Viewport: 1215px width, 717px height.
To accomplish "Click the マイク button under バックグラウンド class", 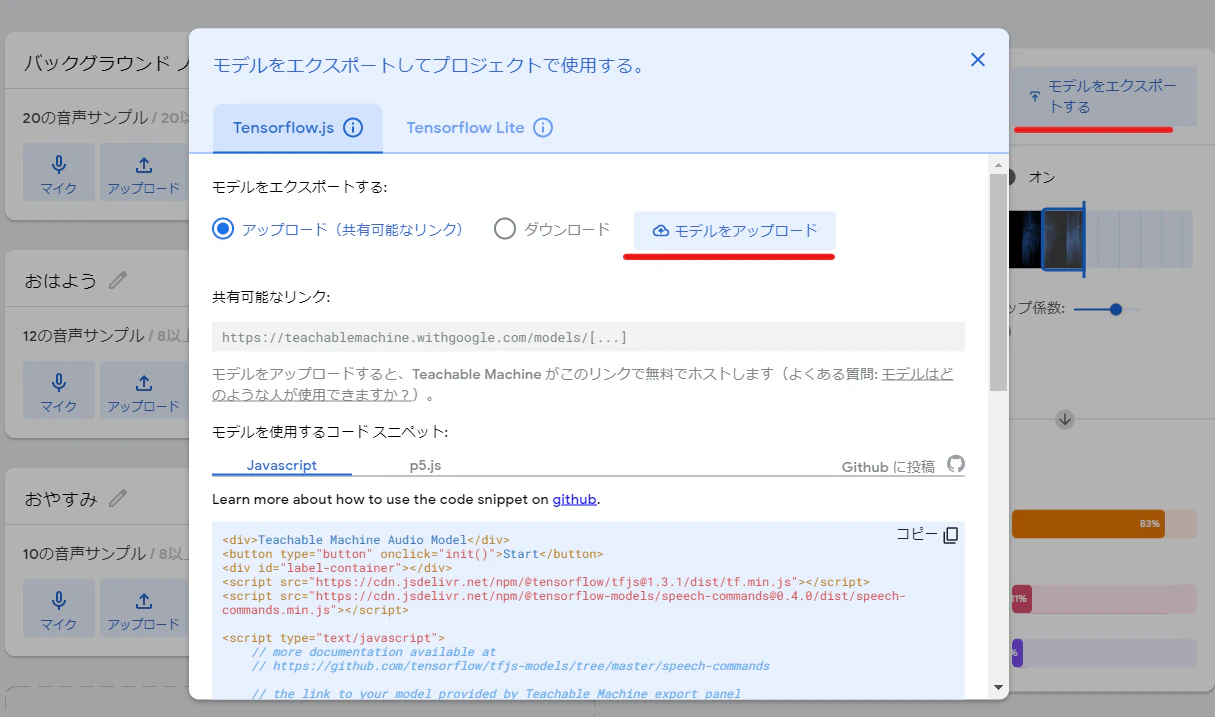I will (59, 172).
